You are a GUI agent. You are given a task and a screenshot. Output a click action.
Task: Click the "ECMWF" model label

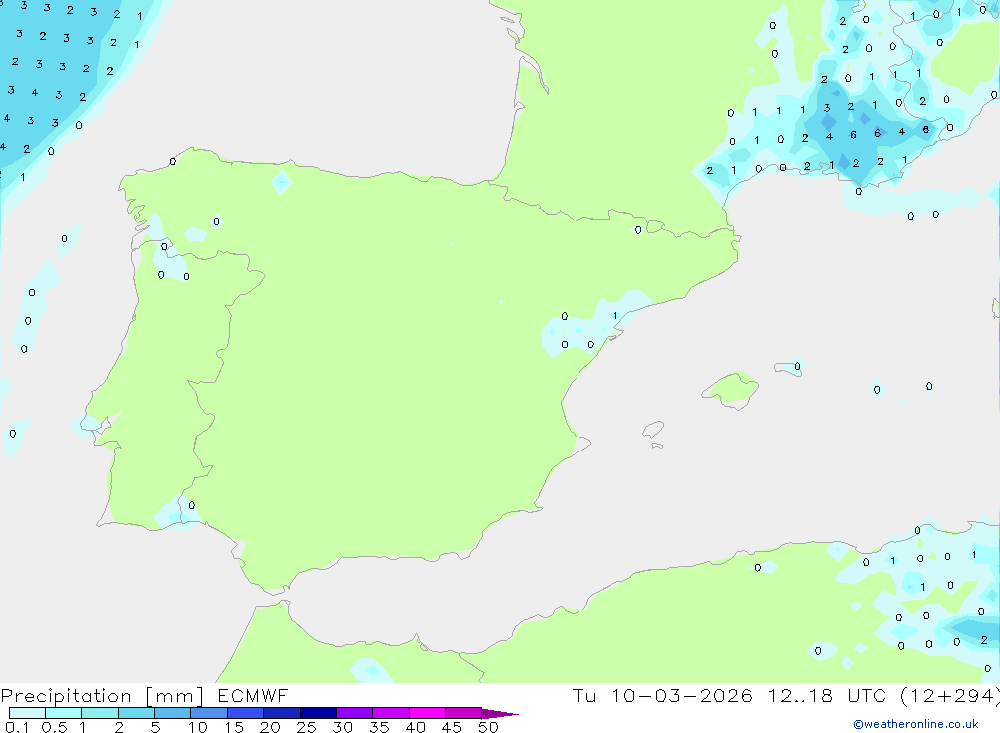click(253, 696)
